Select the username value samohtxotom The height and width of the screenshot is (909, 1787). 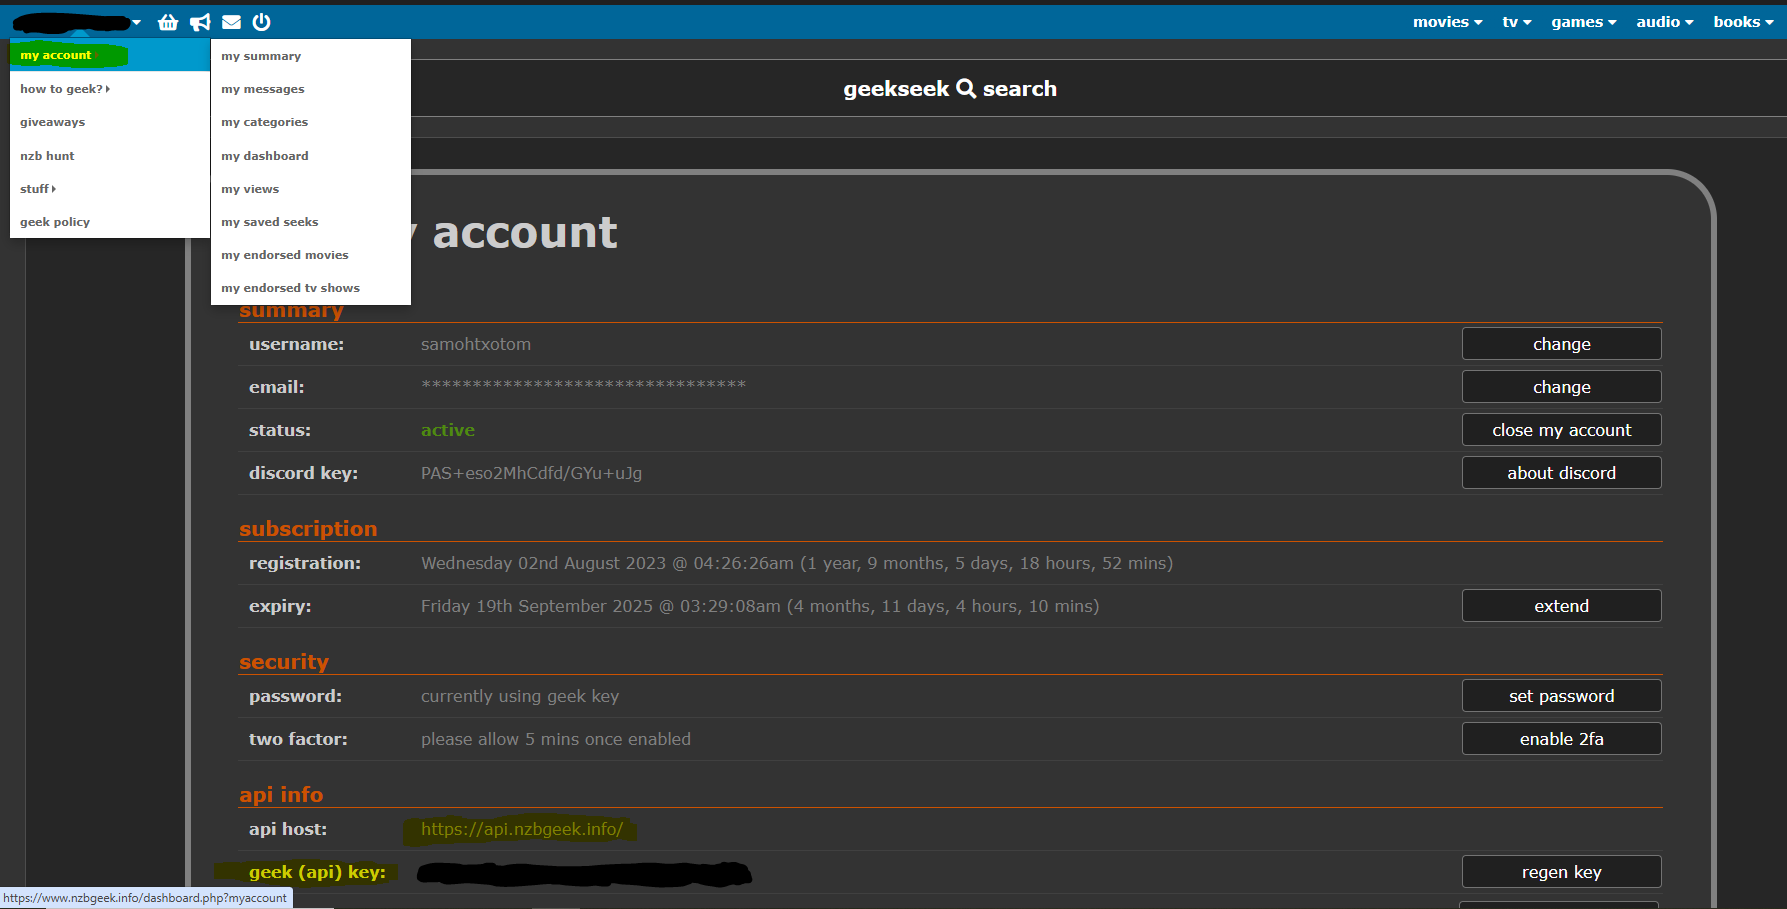pyautogui.click(x=476, y=344)
